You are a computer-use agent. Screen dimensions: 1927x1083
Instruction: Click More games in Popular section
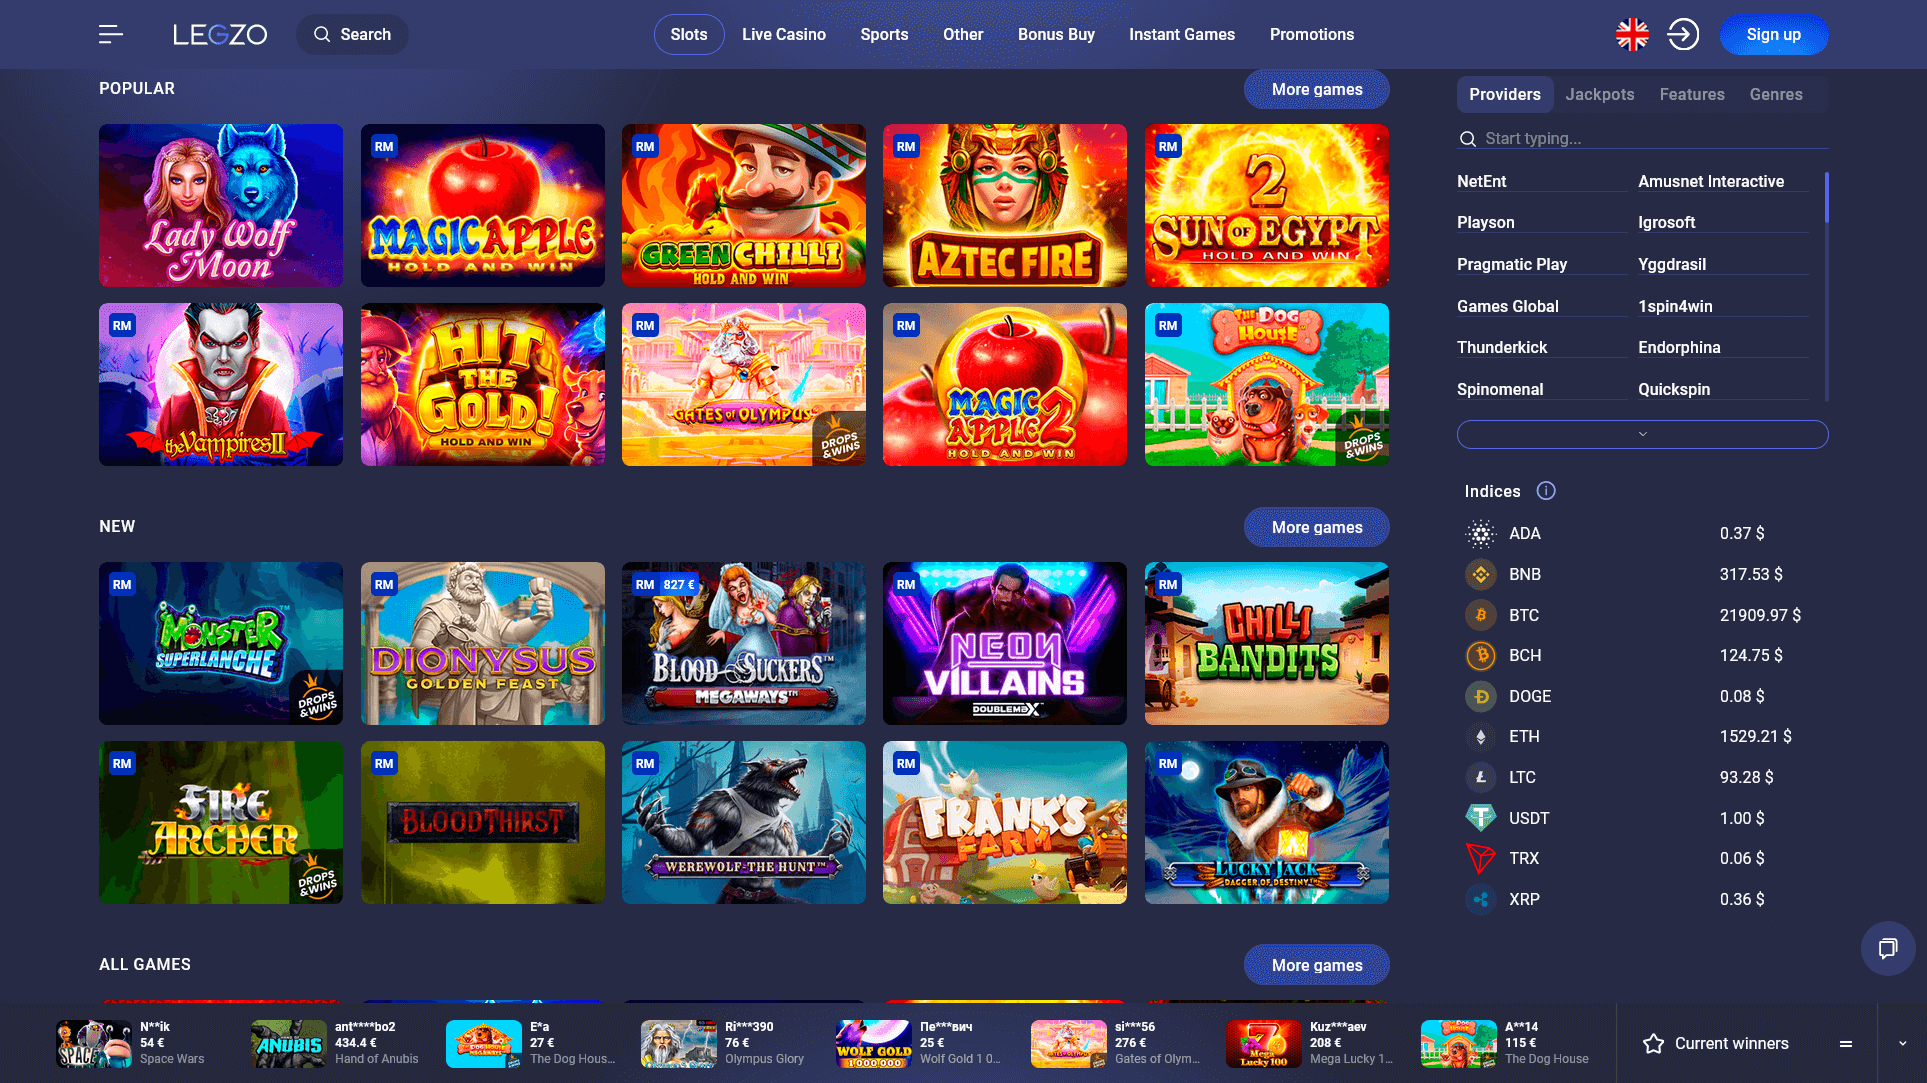point(1316,90)
